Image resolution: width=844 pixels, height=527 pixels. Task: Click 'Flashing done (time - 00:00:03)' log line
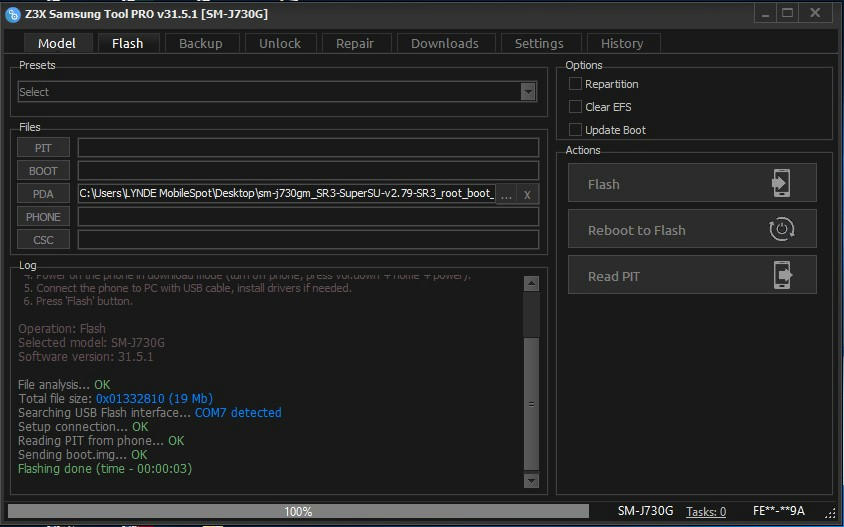tap(105, 468)
